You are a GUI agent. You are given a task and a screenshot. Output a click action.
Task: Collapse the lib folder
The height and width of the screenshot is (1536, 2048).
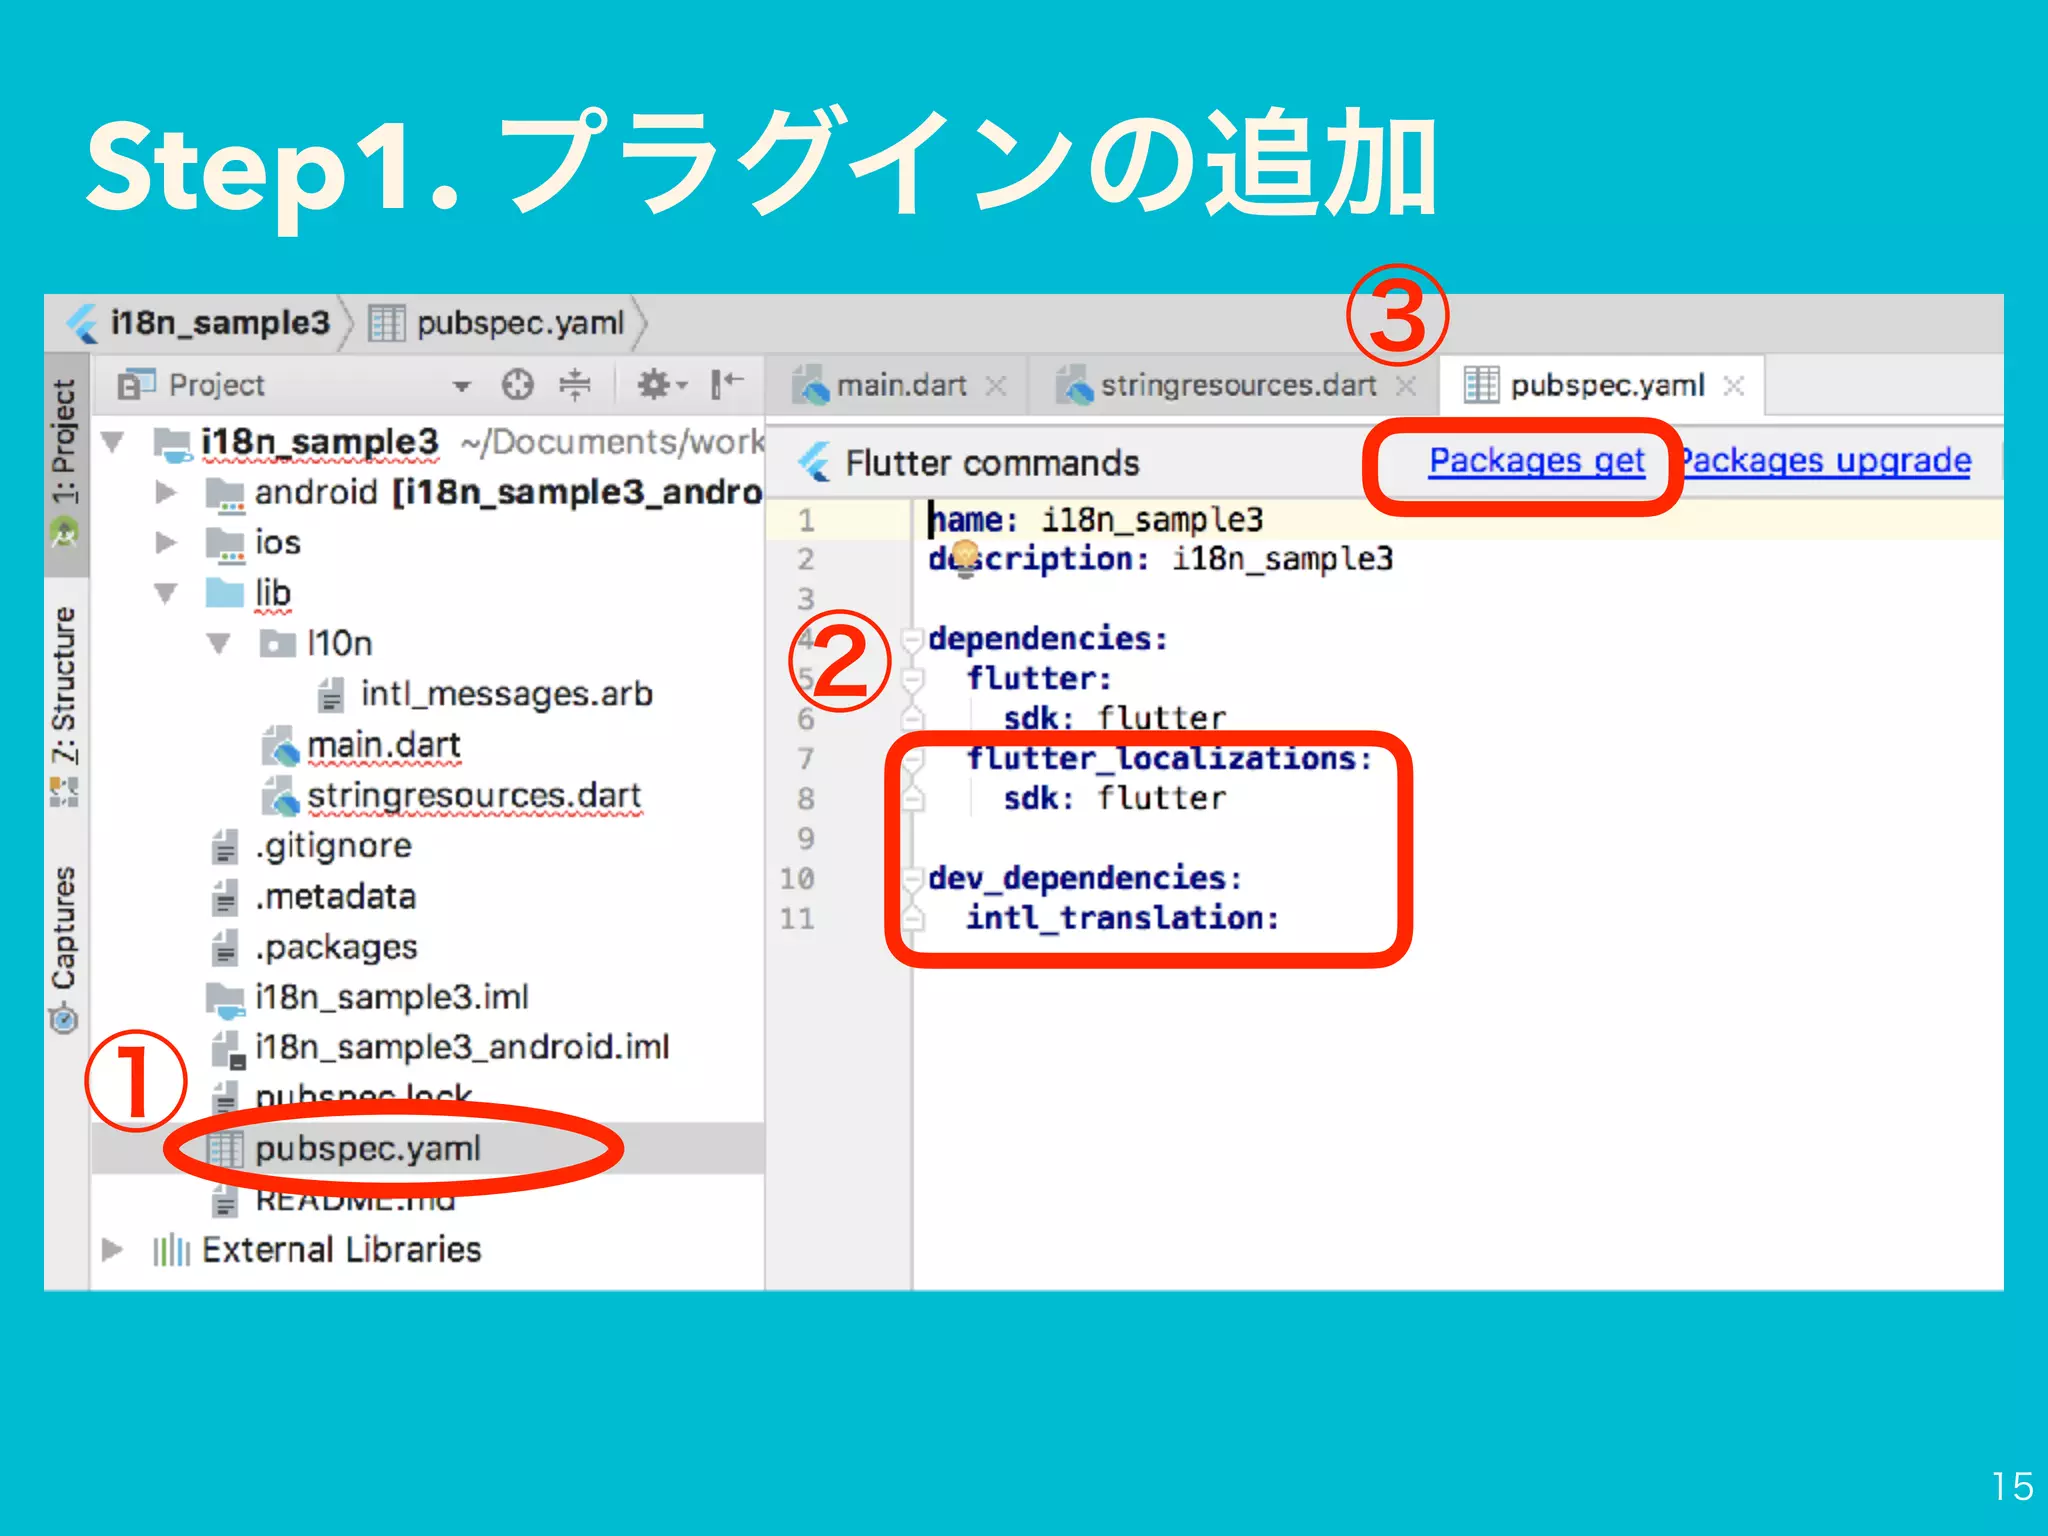click(166, 593)
